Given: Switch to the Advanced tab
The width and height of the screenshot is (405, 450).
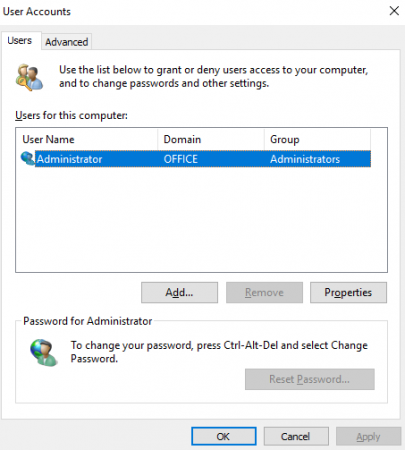Looking at the screenshot, I should [x=67, y=42].
